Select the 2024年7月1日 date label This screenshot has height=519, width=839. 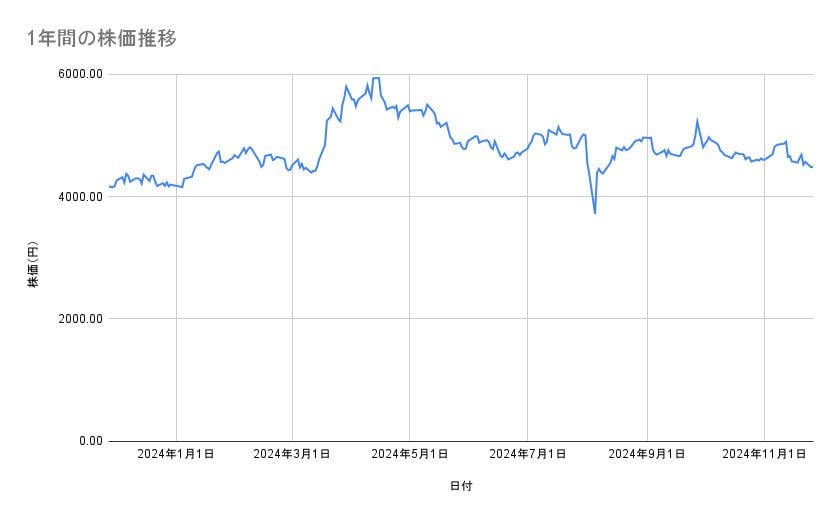[527, 454]
